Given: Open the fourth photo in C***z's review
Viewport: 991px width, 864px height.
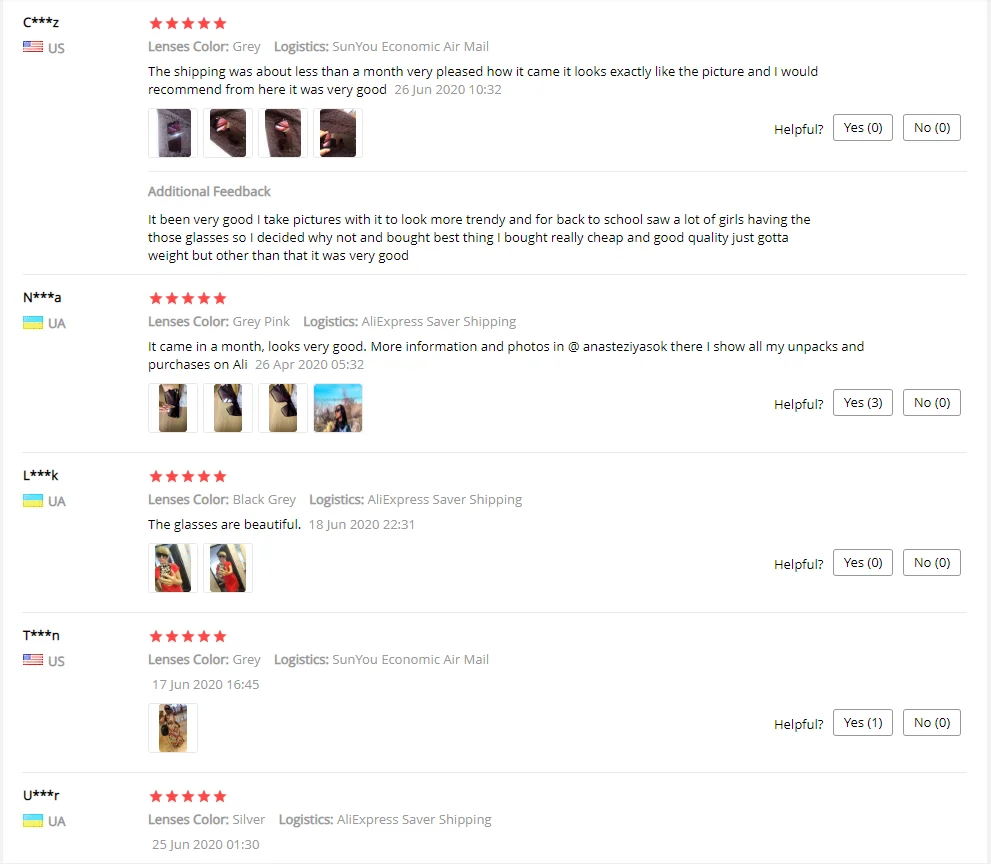Looking at the screenshot, I should tap(338, 133).
